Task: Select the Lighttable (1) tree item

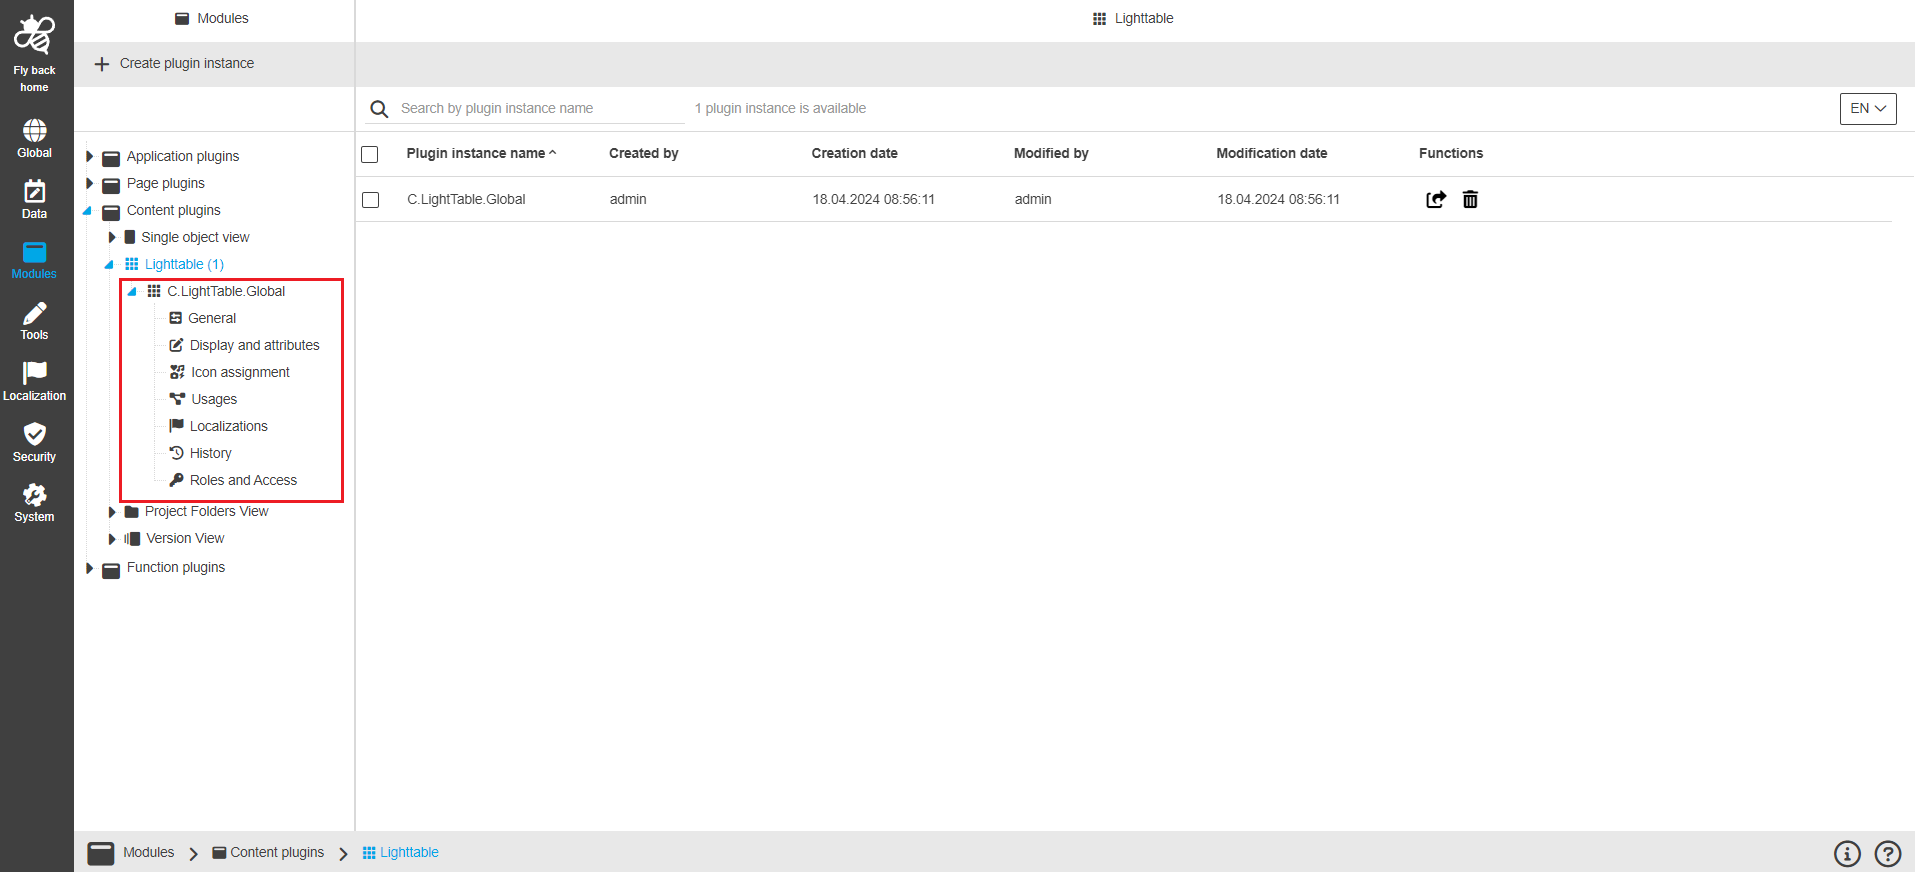Action: point(184,264)
